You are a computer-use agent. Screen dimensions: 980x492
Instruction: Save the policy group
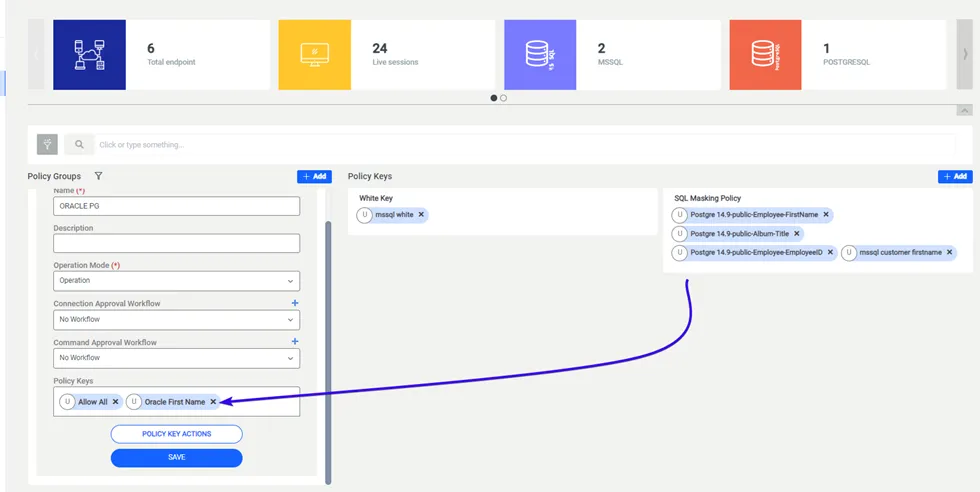tap(176, 458)
